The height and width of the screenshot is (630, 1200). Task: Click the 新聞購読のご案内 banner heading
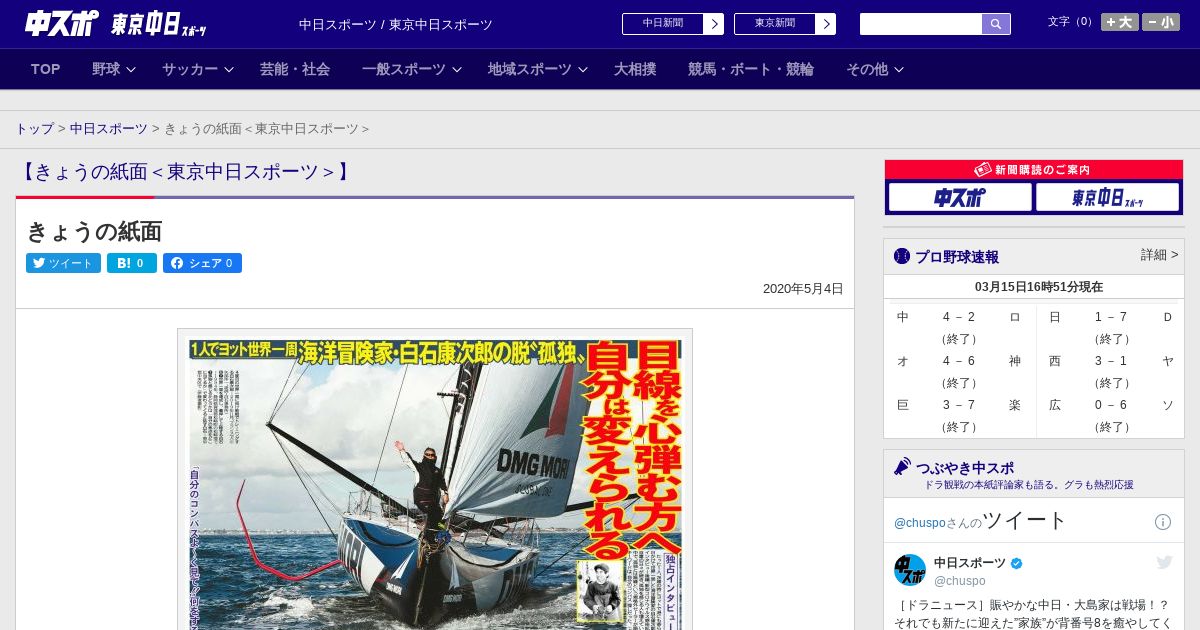click(1033, 170)
